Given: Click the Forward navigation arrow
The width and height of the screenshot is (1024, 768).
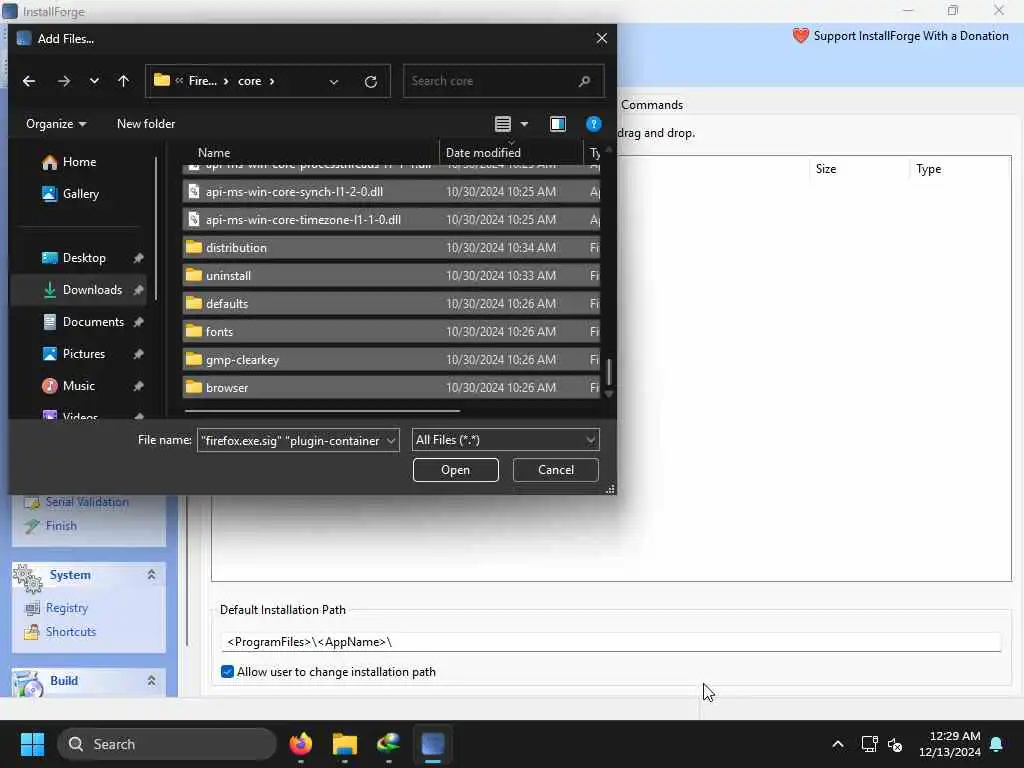Looking at the screenshot, I should tap(63, 81).
